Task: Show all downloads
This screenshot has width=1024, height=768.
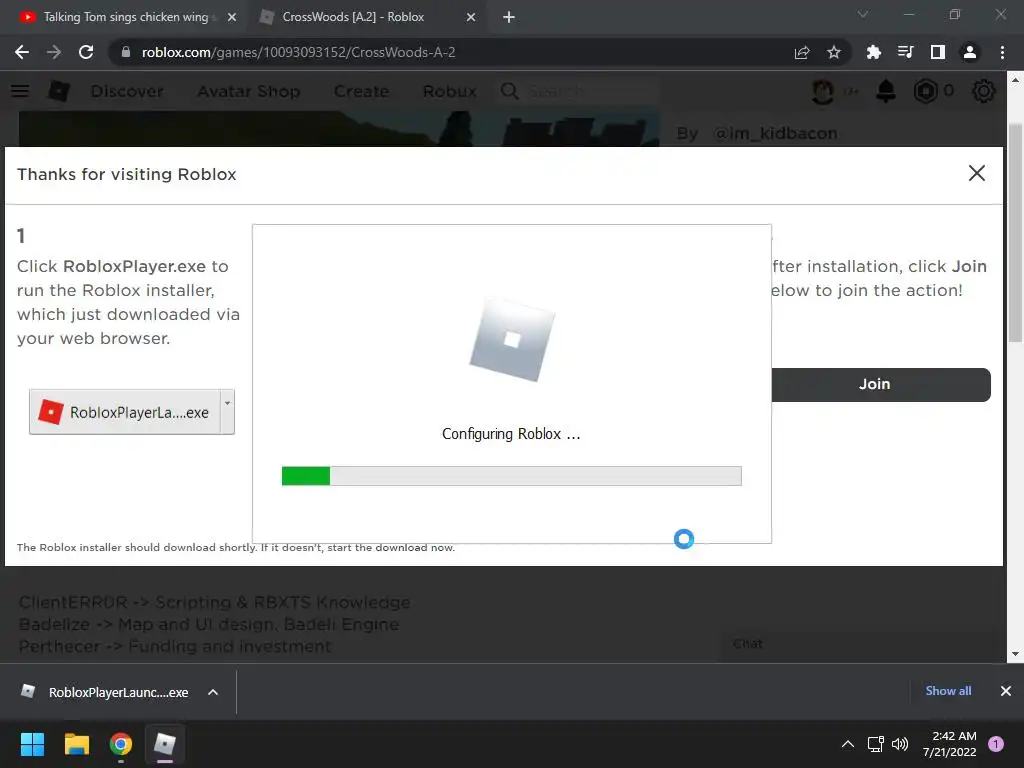Action: (x=948, y=691)
